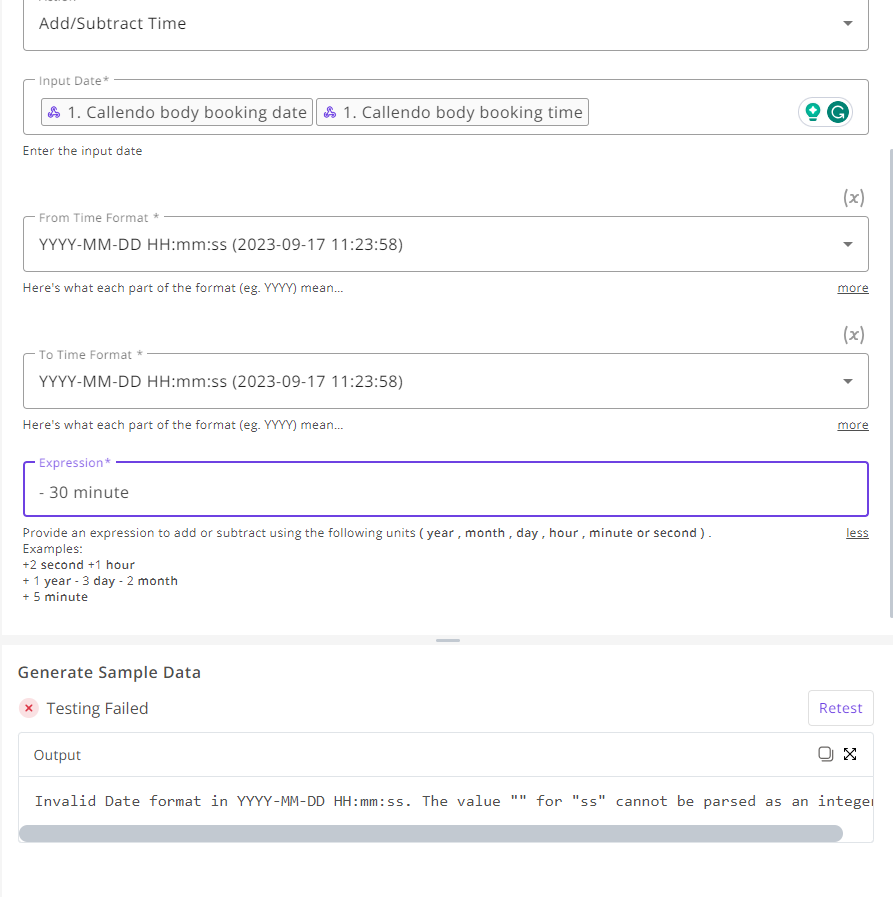Viewport: 893px width, 897px height.
Task: Click the '+ 5 minute' example text
Action: tap(55, 597)
